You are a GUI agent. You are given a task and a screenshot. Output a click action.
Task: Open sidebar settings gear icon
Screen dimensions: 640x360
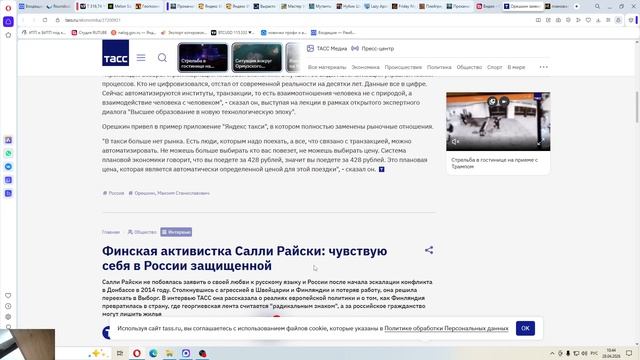pyautogui.click(x=8, y=317)
